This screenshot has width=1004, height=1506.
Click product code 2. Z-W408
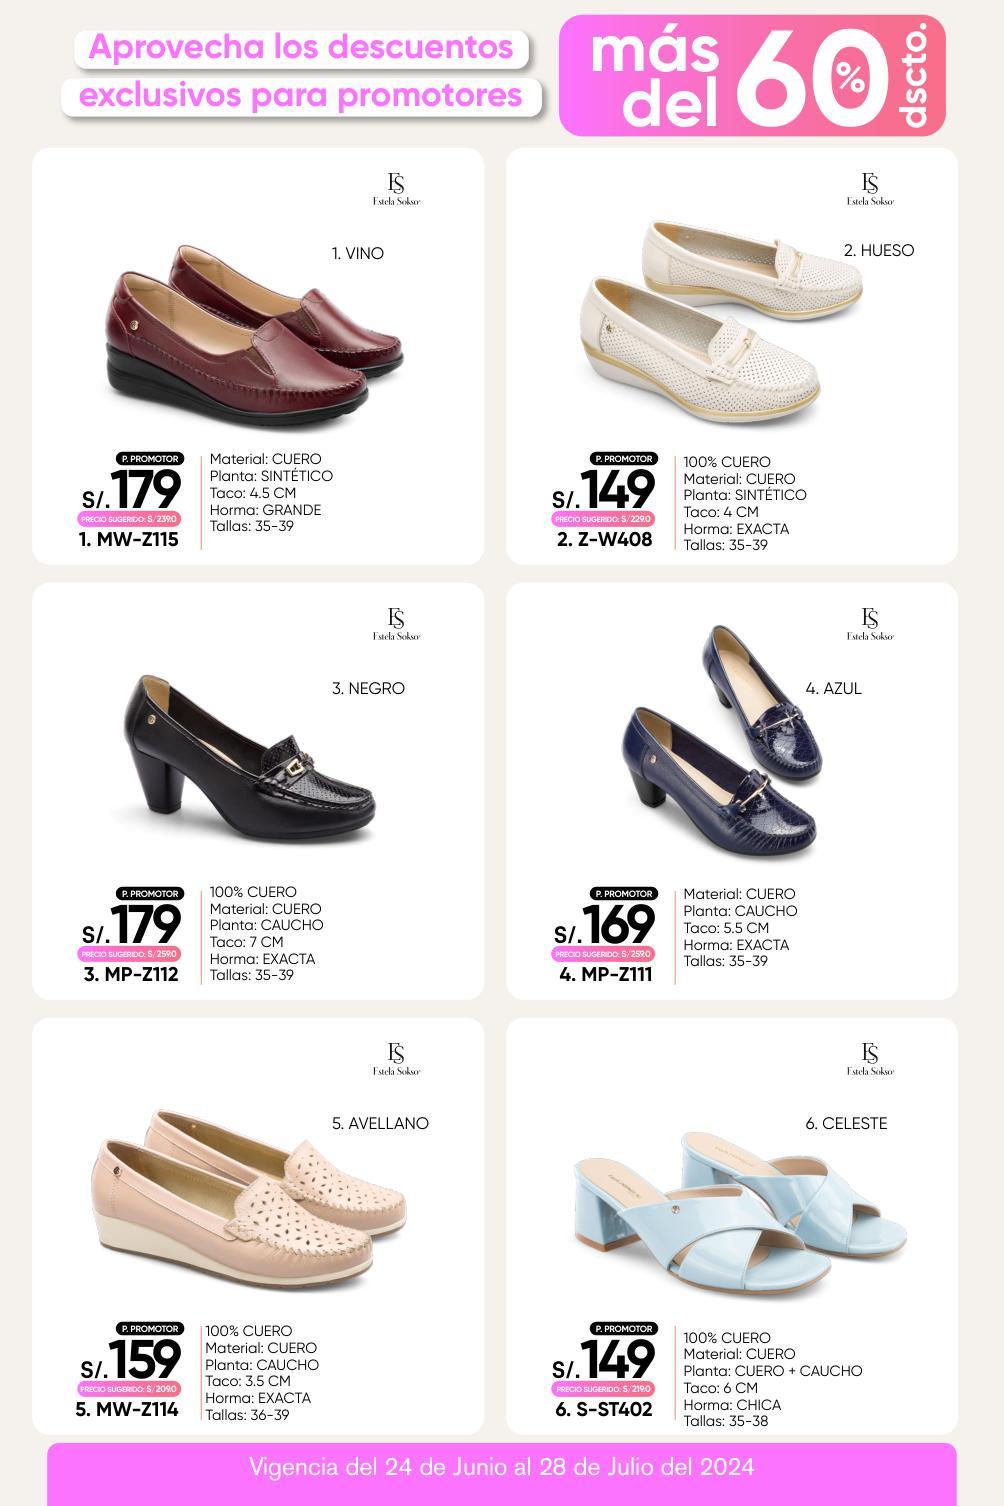pos(604,540)
